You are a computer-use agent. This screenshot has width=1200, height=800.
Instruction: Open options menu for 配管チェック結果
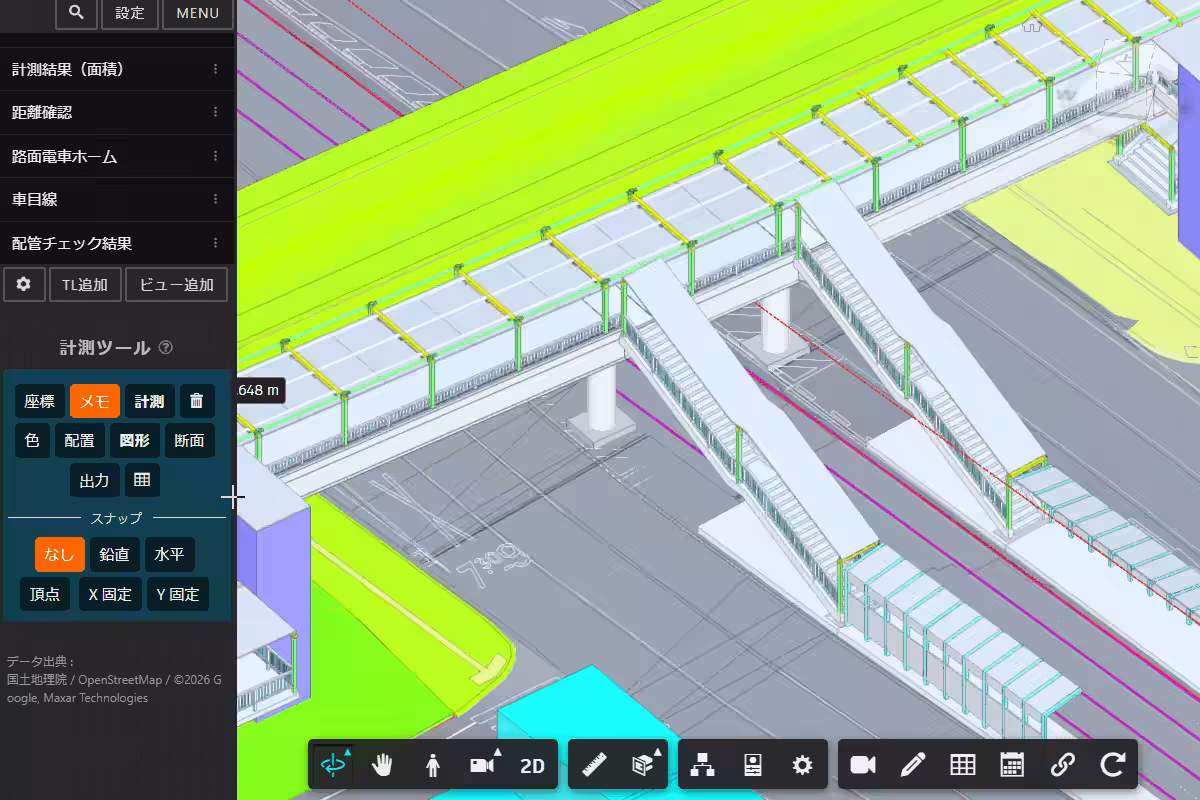click(215, 243)
